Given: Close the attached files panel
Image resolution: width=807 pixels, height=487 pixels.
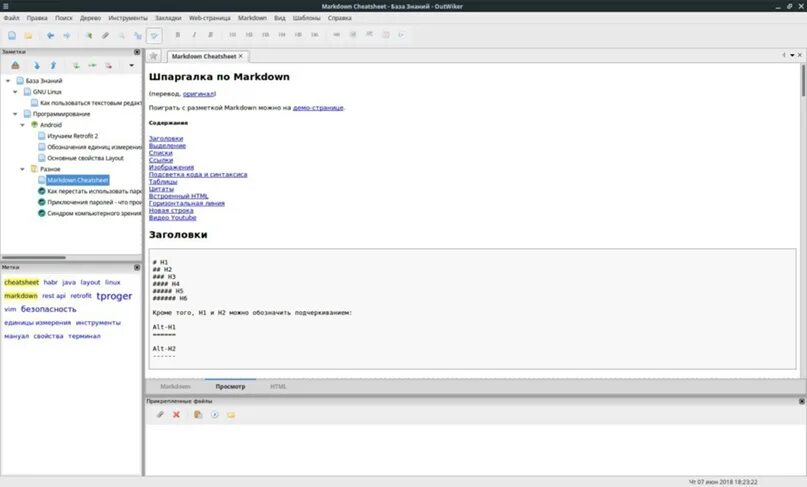Looking at the screenshot, I should point(801,401).
